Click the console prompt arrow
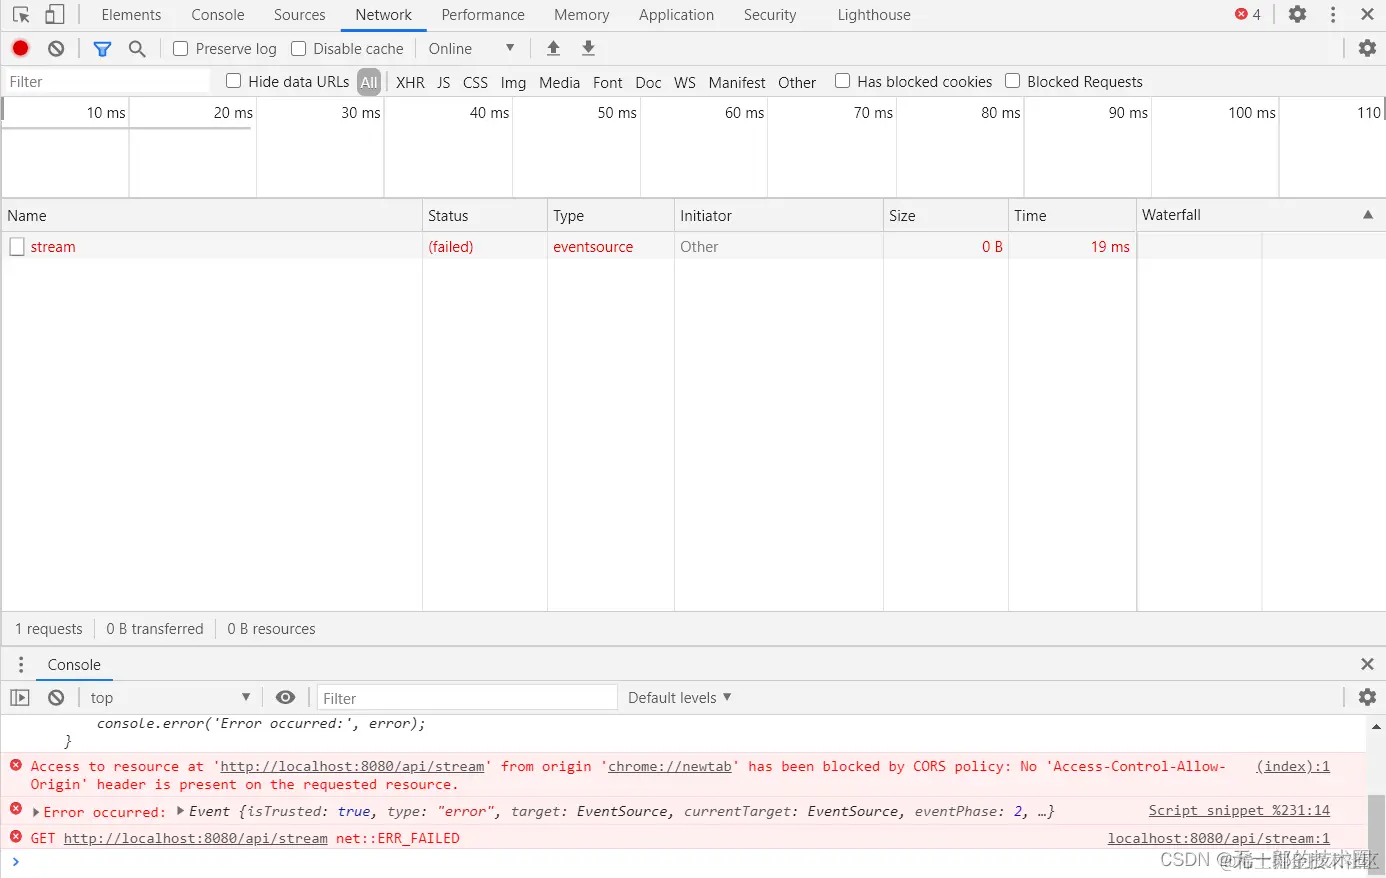The height and width of the screenshot is (878, 1386). tap(16, 862)
